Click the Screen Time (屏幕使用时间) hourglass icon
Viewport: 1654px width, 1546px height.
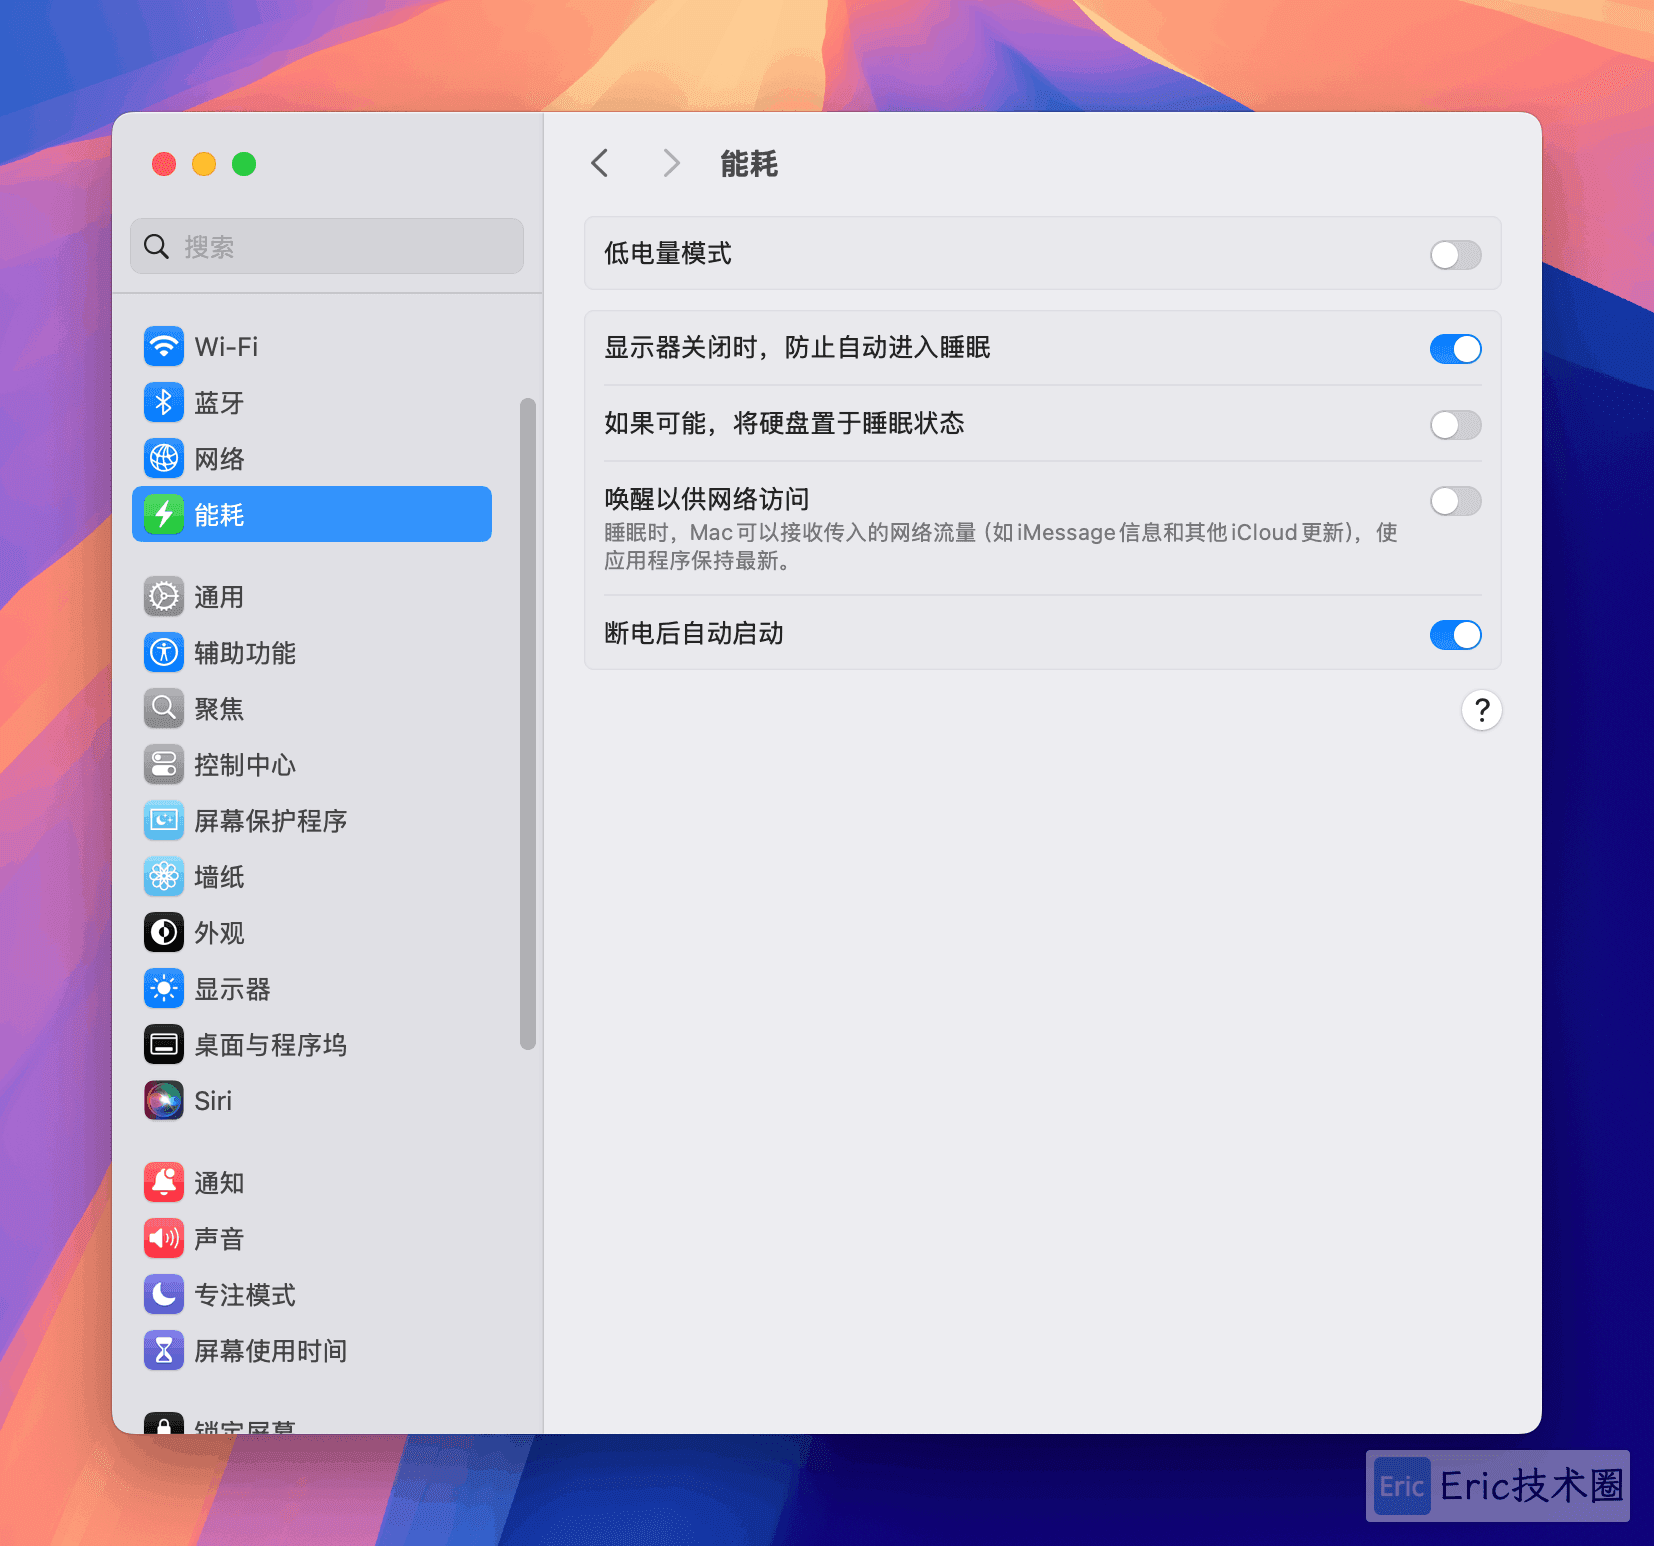(x=164, y=1351)
